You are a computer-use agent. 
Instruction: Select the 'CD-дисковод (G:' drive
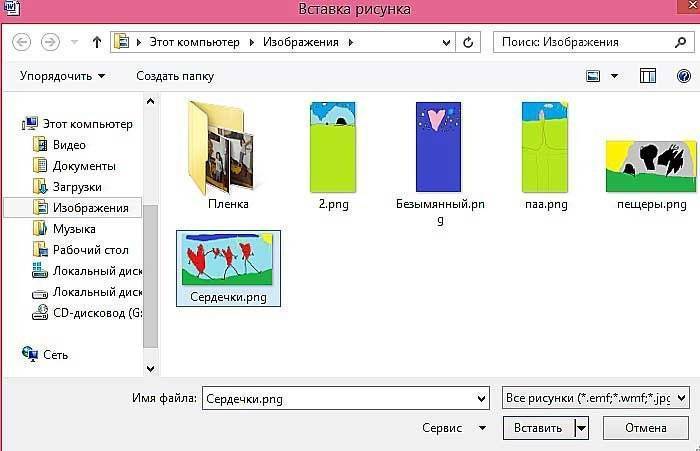87,313
